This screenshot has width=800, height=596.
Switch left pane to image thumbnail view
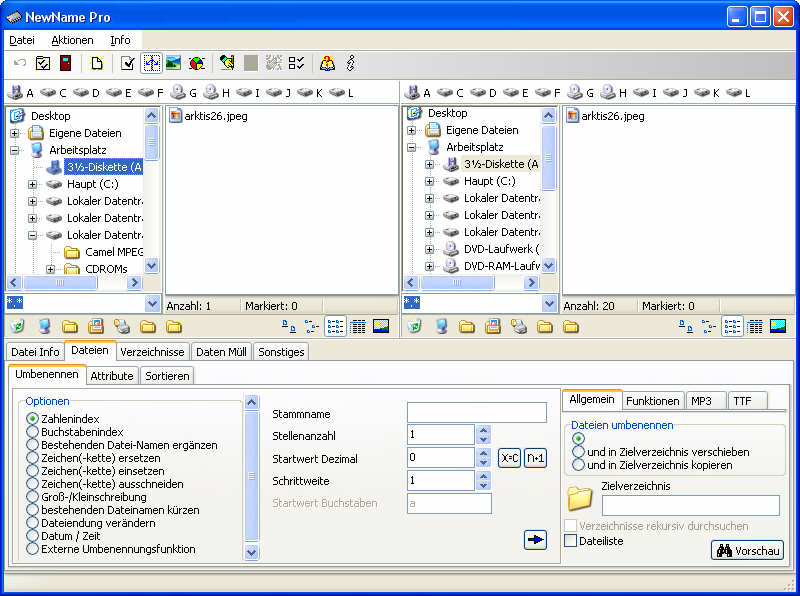coord(380,326)
